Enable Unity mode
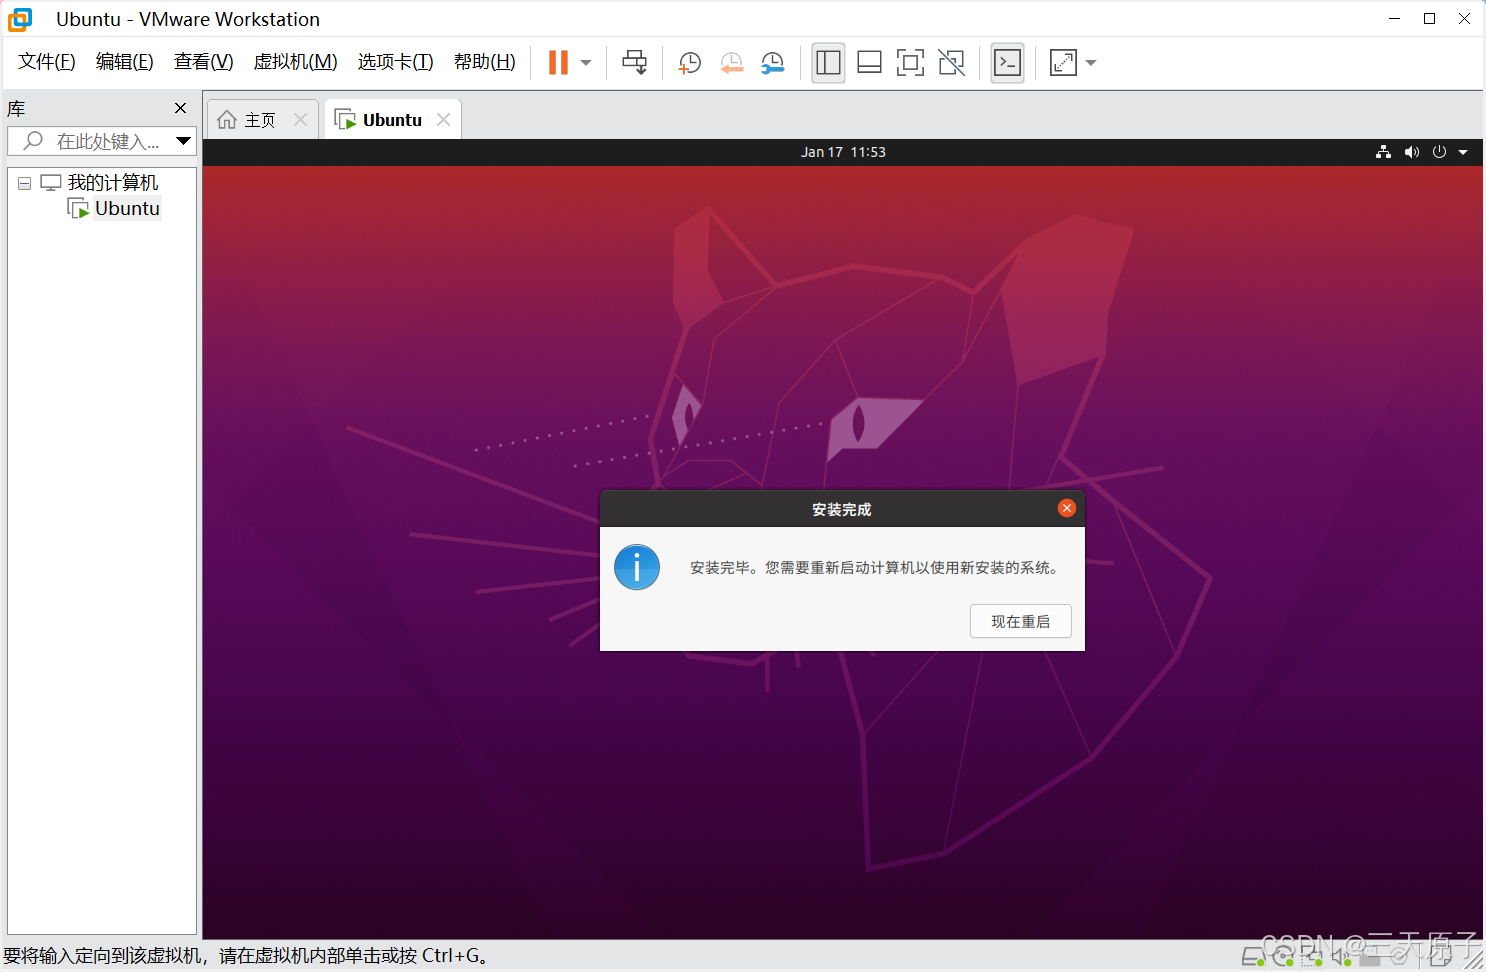 coord(951,62)
